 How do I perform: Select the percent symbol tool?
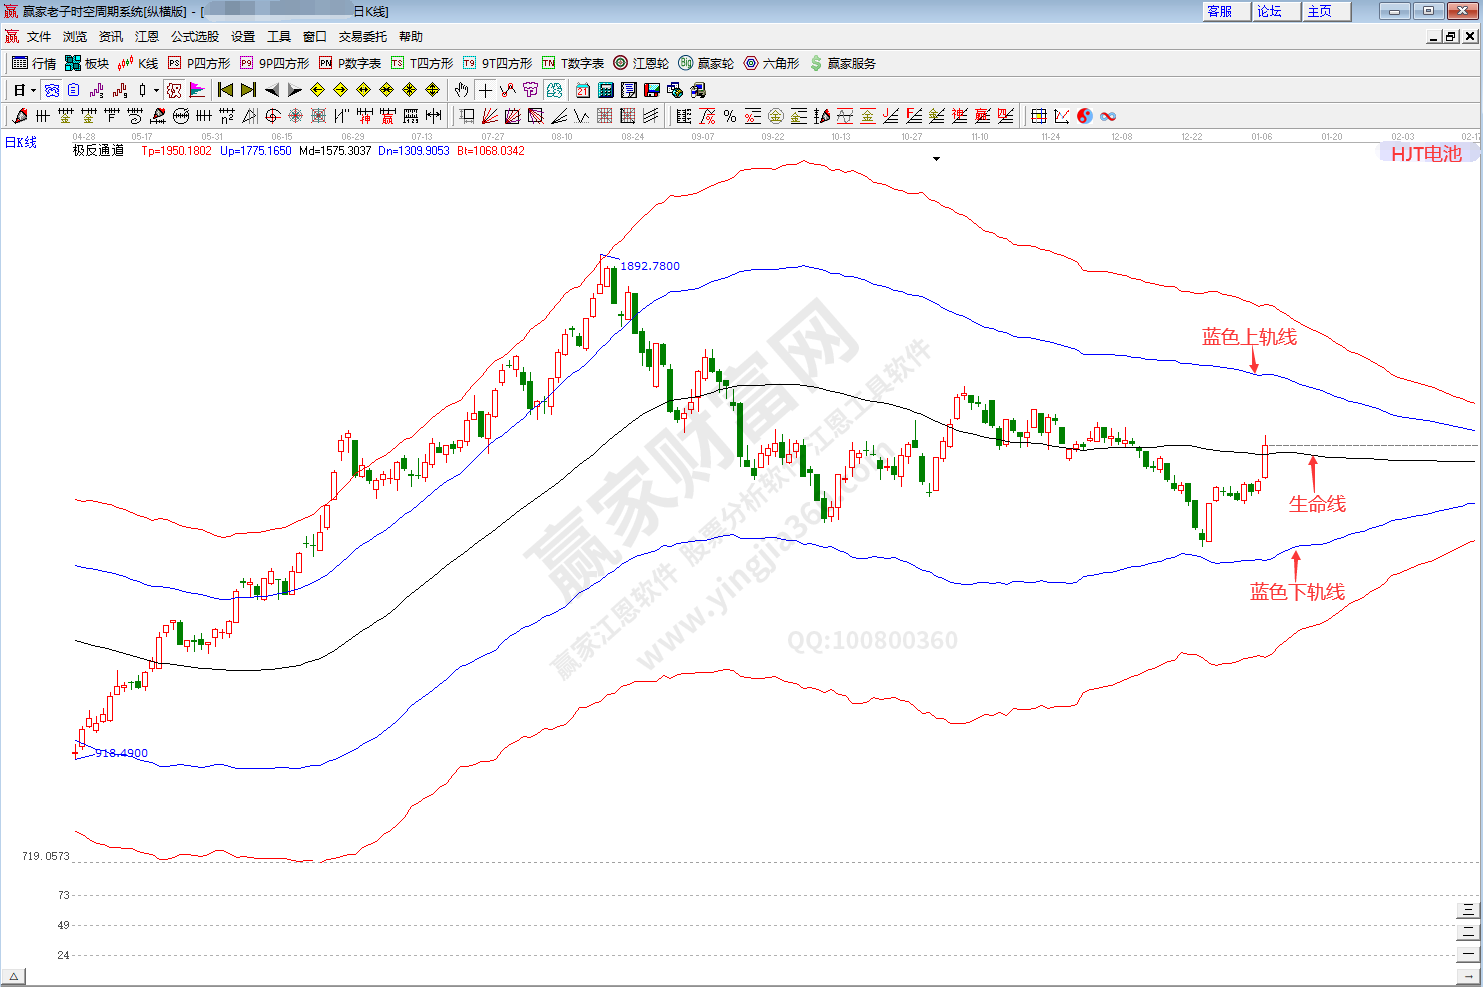[x=730, y=116]
